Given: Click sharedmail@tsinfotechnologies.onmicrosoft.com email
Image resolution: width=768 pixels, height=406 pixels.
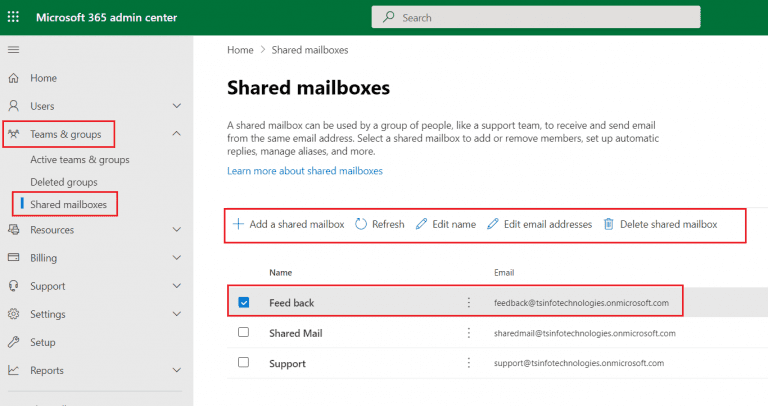Looking at the screenshot, I should pos(584,334).
